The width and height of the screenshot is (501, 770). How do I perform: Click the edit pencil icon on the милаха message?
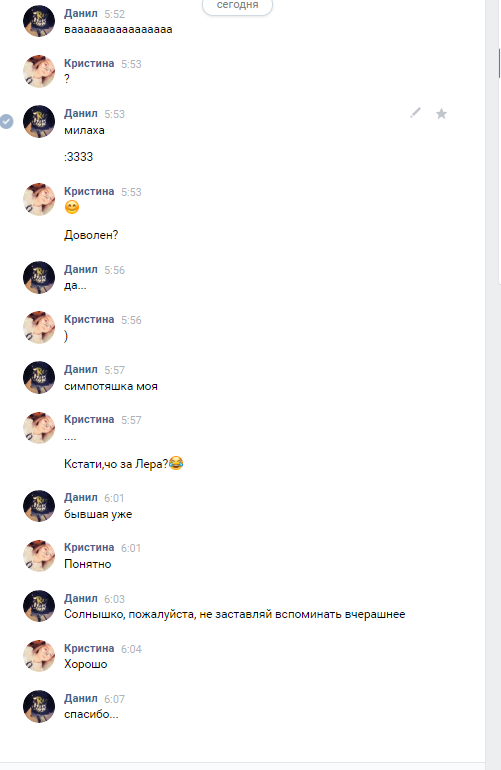416,113
